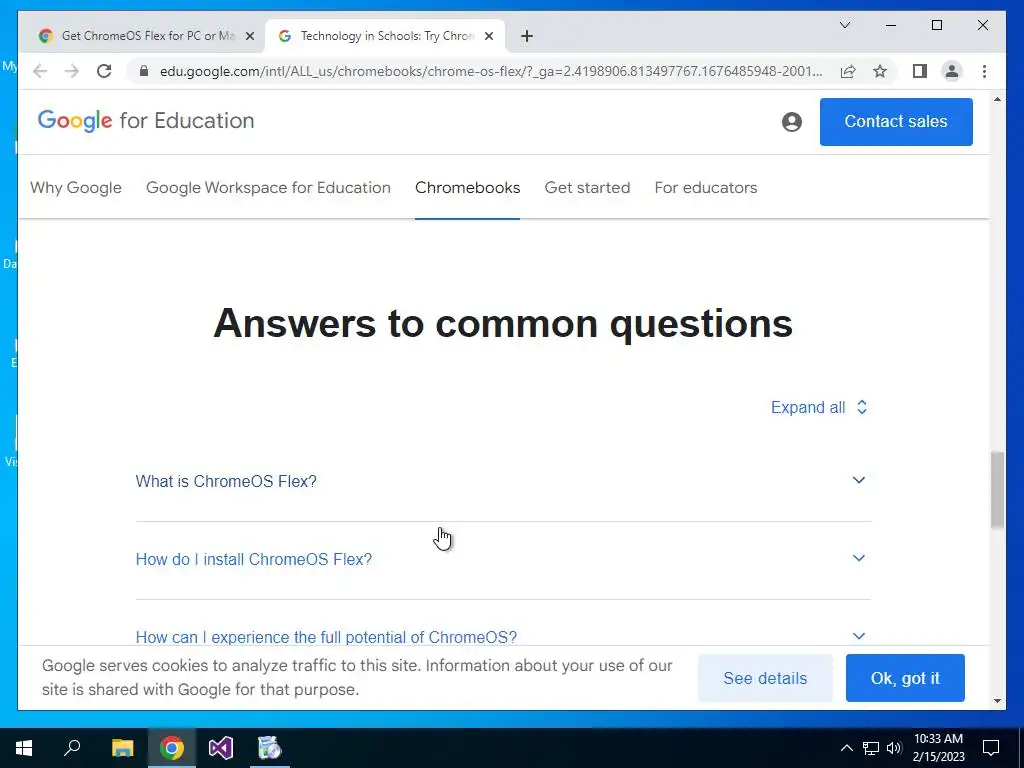Click the address bar URL field

pyautogui.click(x=490, y=71)
